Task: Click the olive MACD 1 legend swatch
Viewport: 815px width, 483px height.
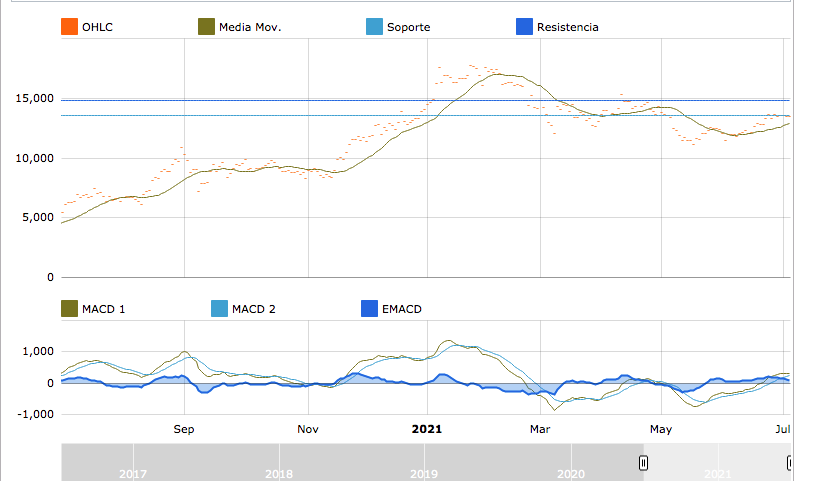Action: coord(69,309)
